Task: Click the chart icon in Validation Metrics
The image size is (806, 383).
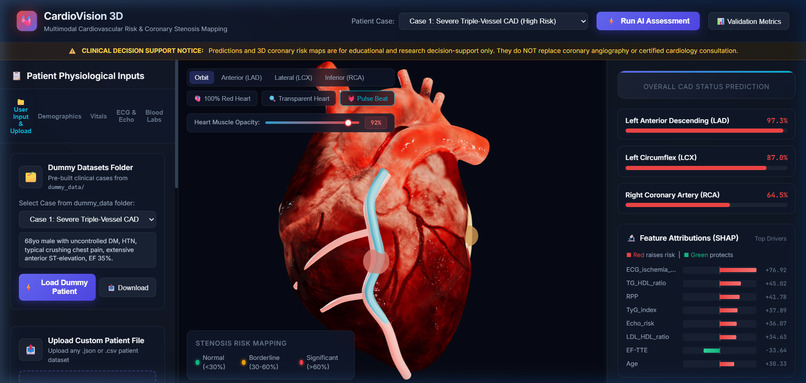Action: pyautogui.click(x=721, y=22)
